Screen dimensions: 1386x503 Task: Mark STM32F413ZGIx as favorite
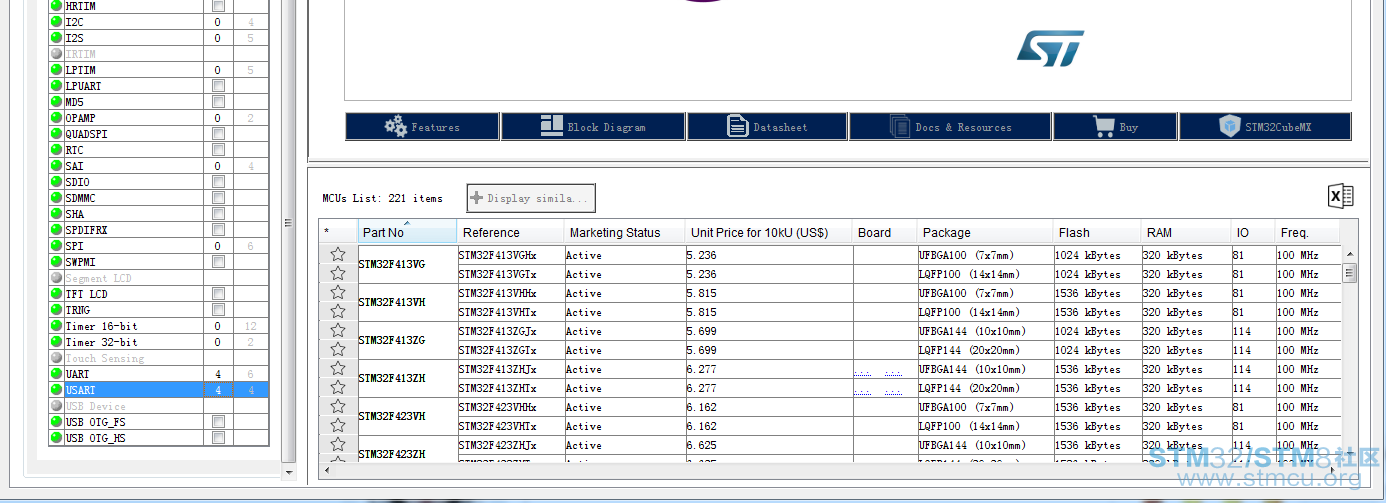[338, 350]
